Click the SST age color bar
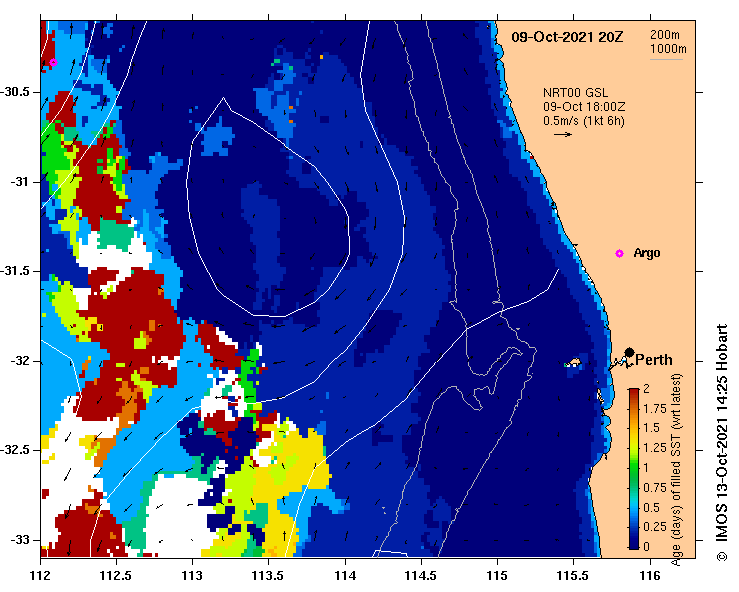Viewport: 739px width, 592px height. click(x=634, y=469)
